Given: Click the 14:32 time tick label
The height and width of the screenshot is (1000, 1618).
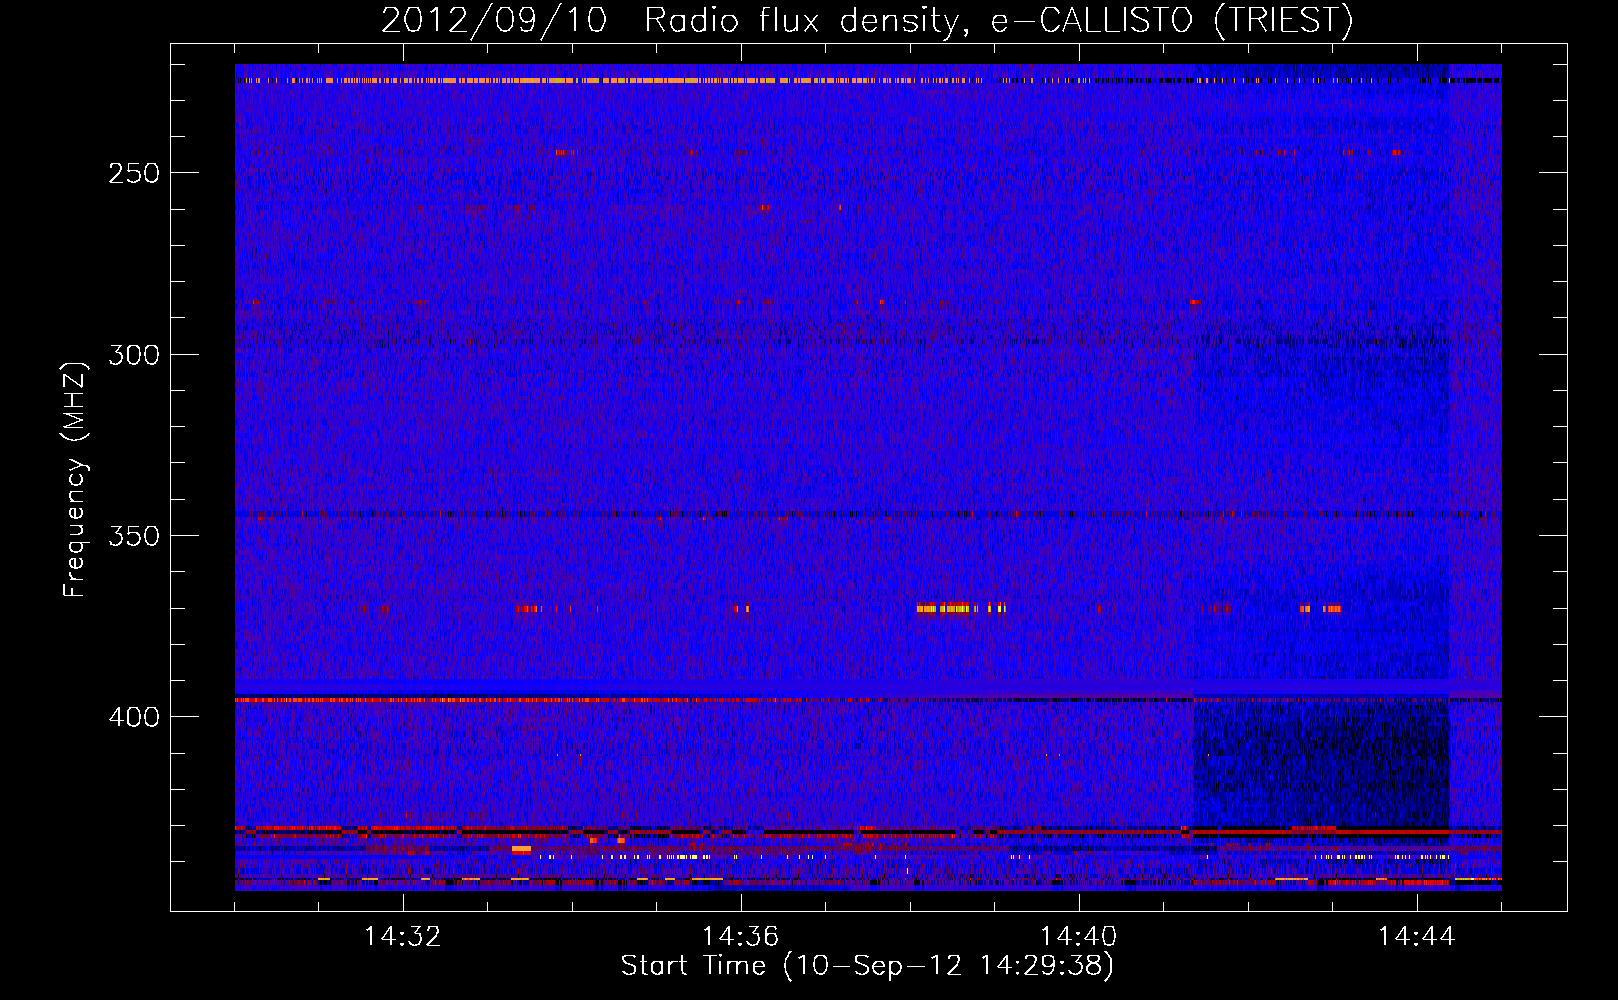Looking at the screenshot, I should 403,937.
